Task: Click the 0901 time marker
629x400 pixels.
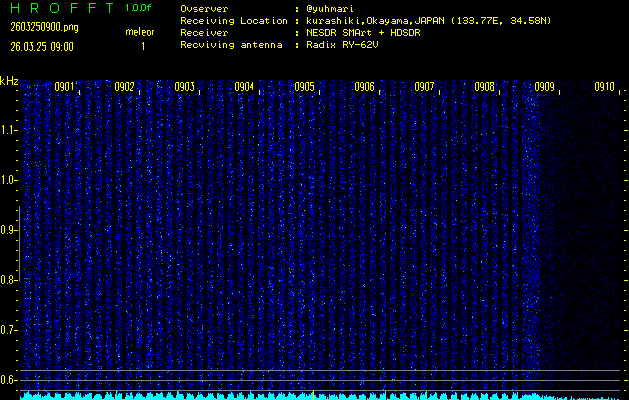Action: 64,87
